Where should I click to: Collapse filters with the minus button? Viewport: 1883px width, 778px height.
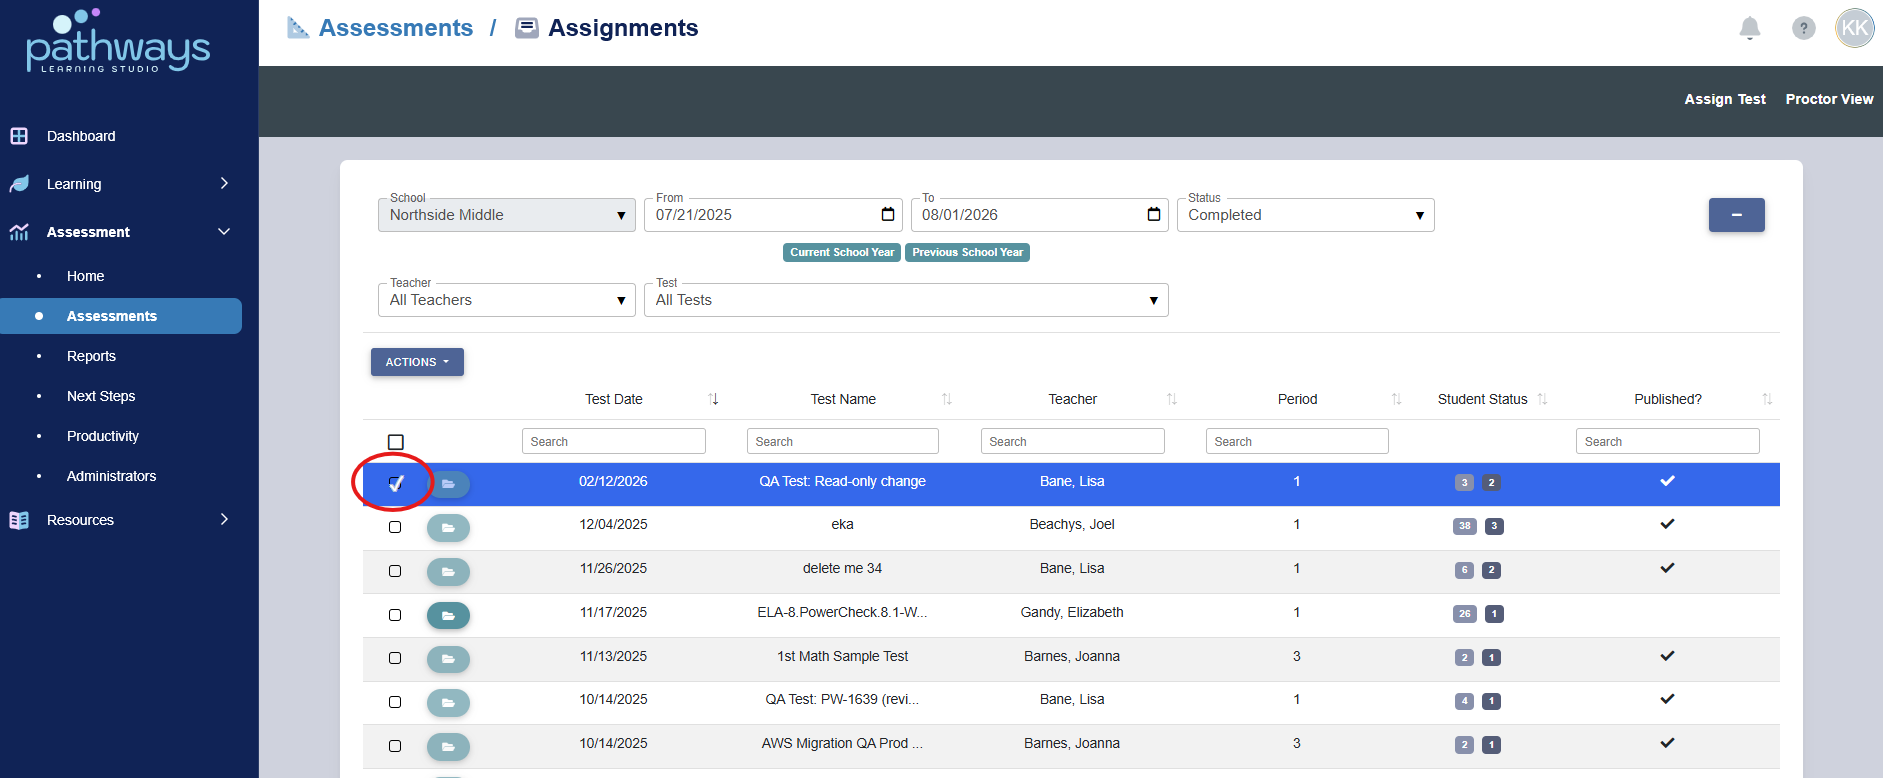(x=1736, y=215)
